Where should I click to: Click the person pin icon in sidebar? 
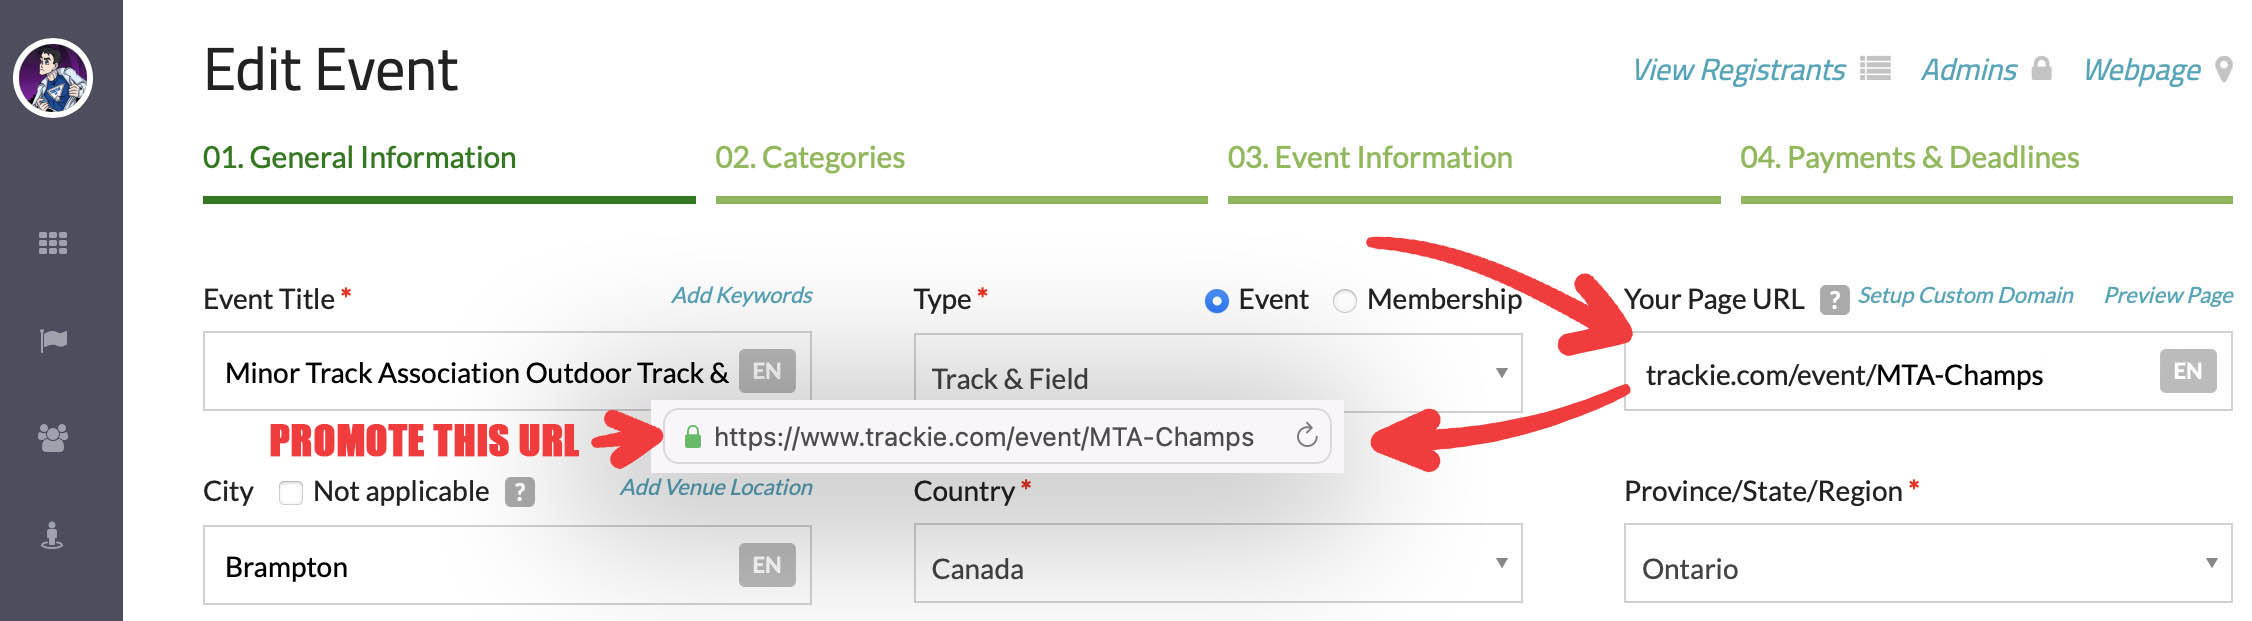point(53,536)
